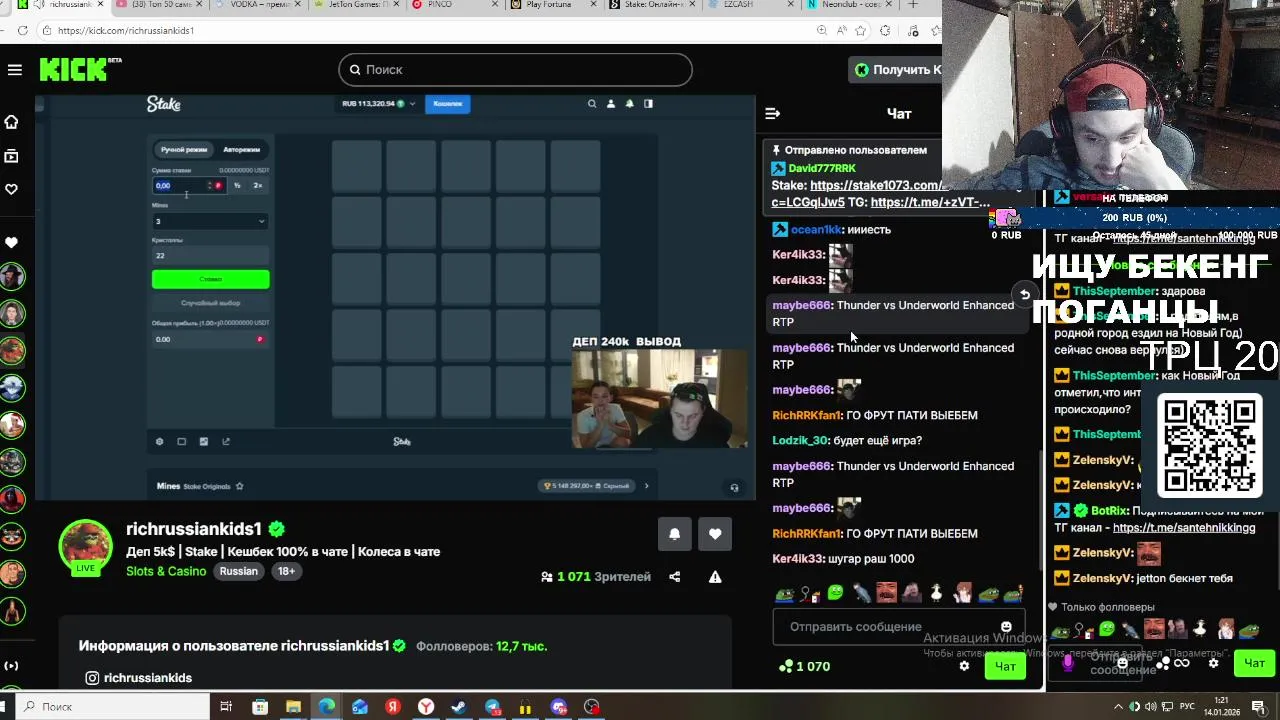Select the Russian language tag
Screen dimensions: 1280x720
click(x=239, y=571)
